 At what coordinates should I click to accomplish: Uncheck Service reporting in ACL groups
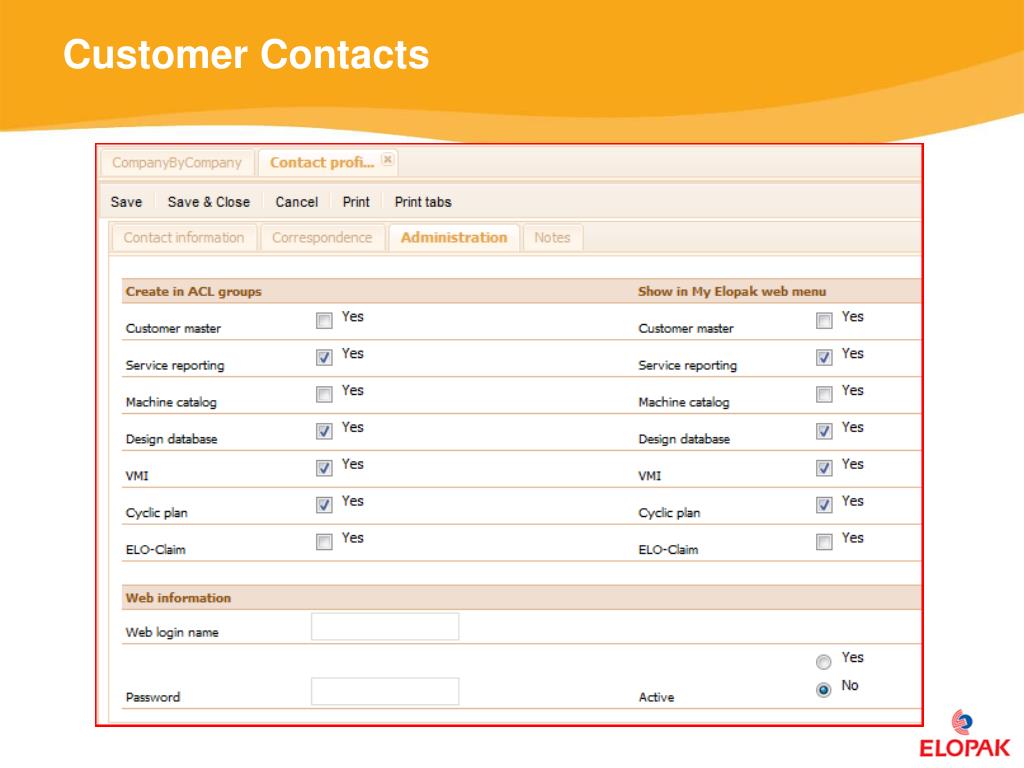click(x=324, y=357)
